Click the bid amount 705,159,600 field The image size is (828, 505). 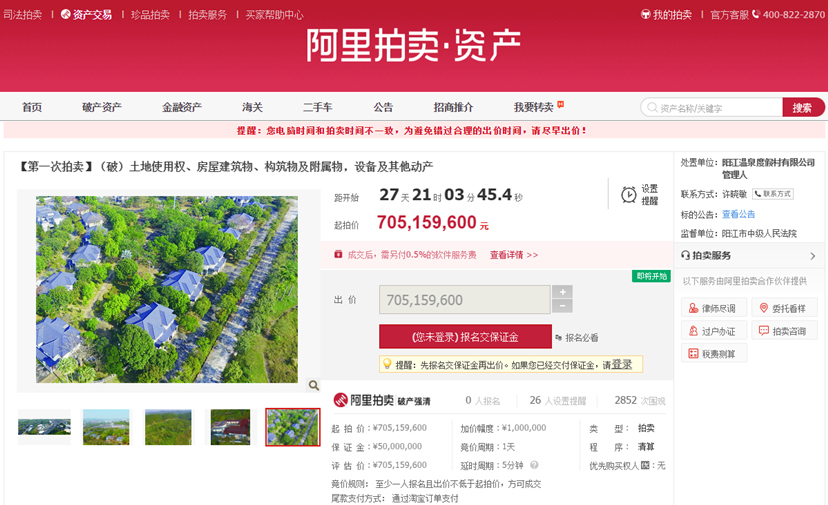point(465,300)
